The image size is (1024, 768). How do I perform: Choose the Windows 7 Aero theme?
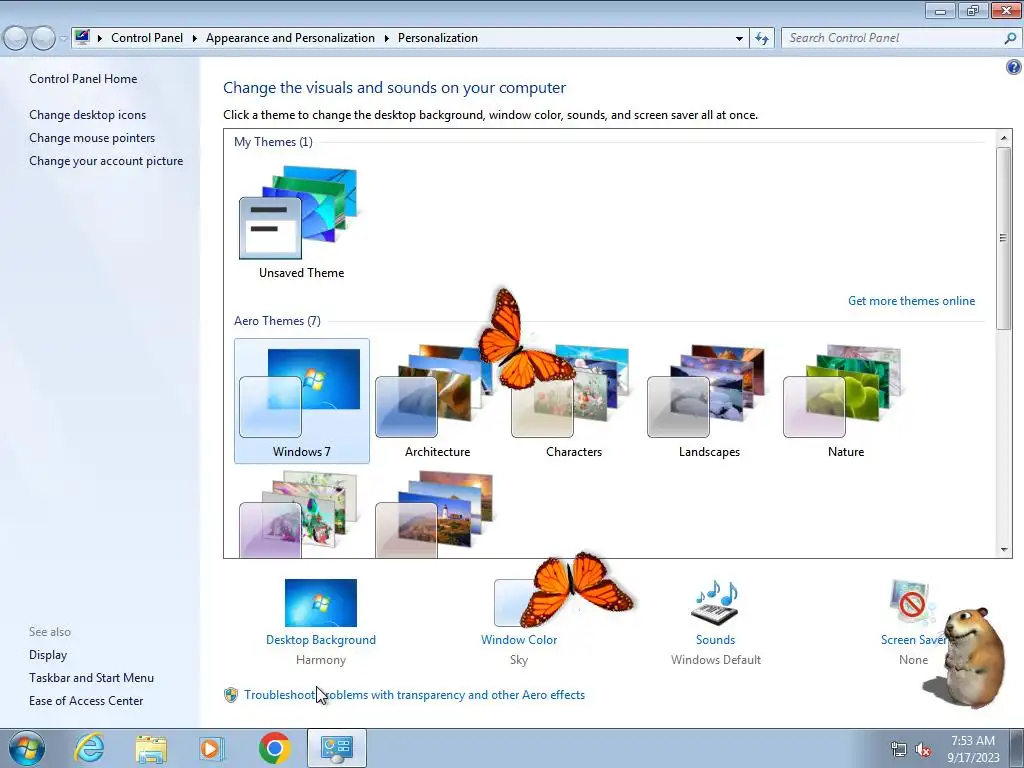[x=301, y=400]
